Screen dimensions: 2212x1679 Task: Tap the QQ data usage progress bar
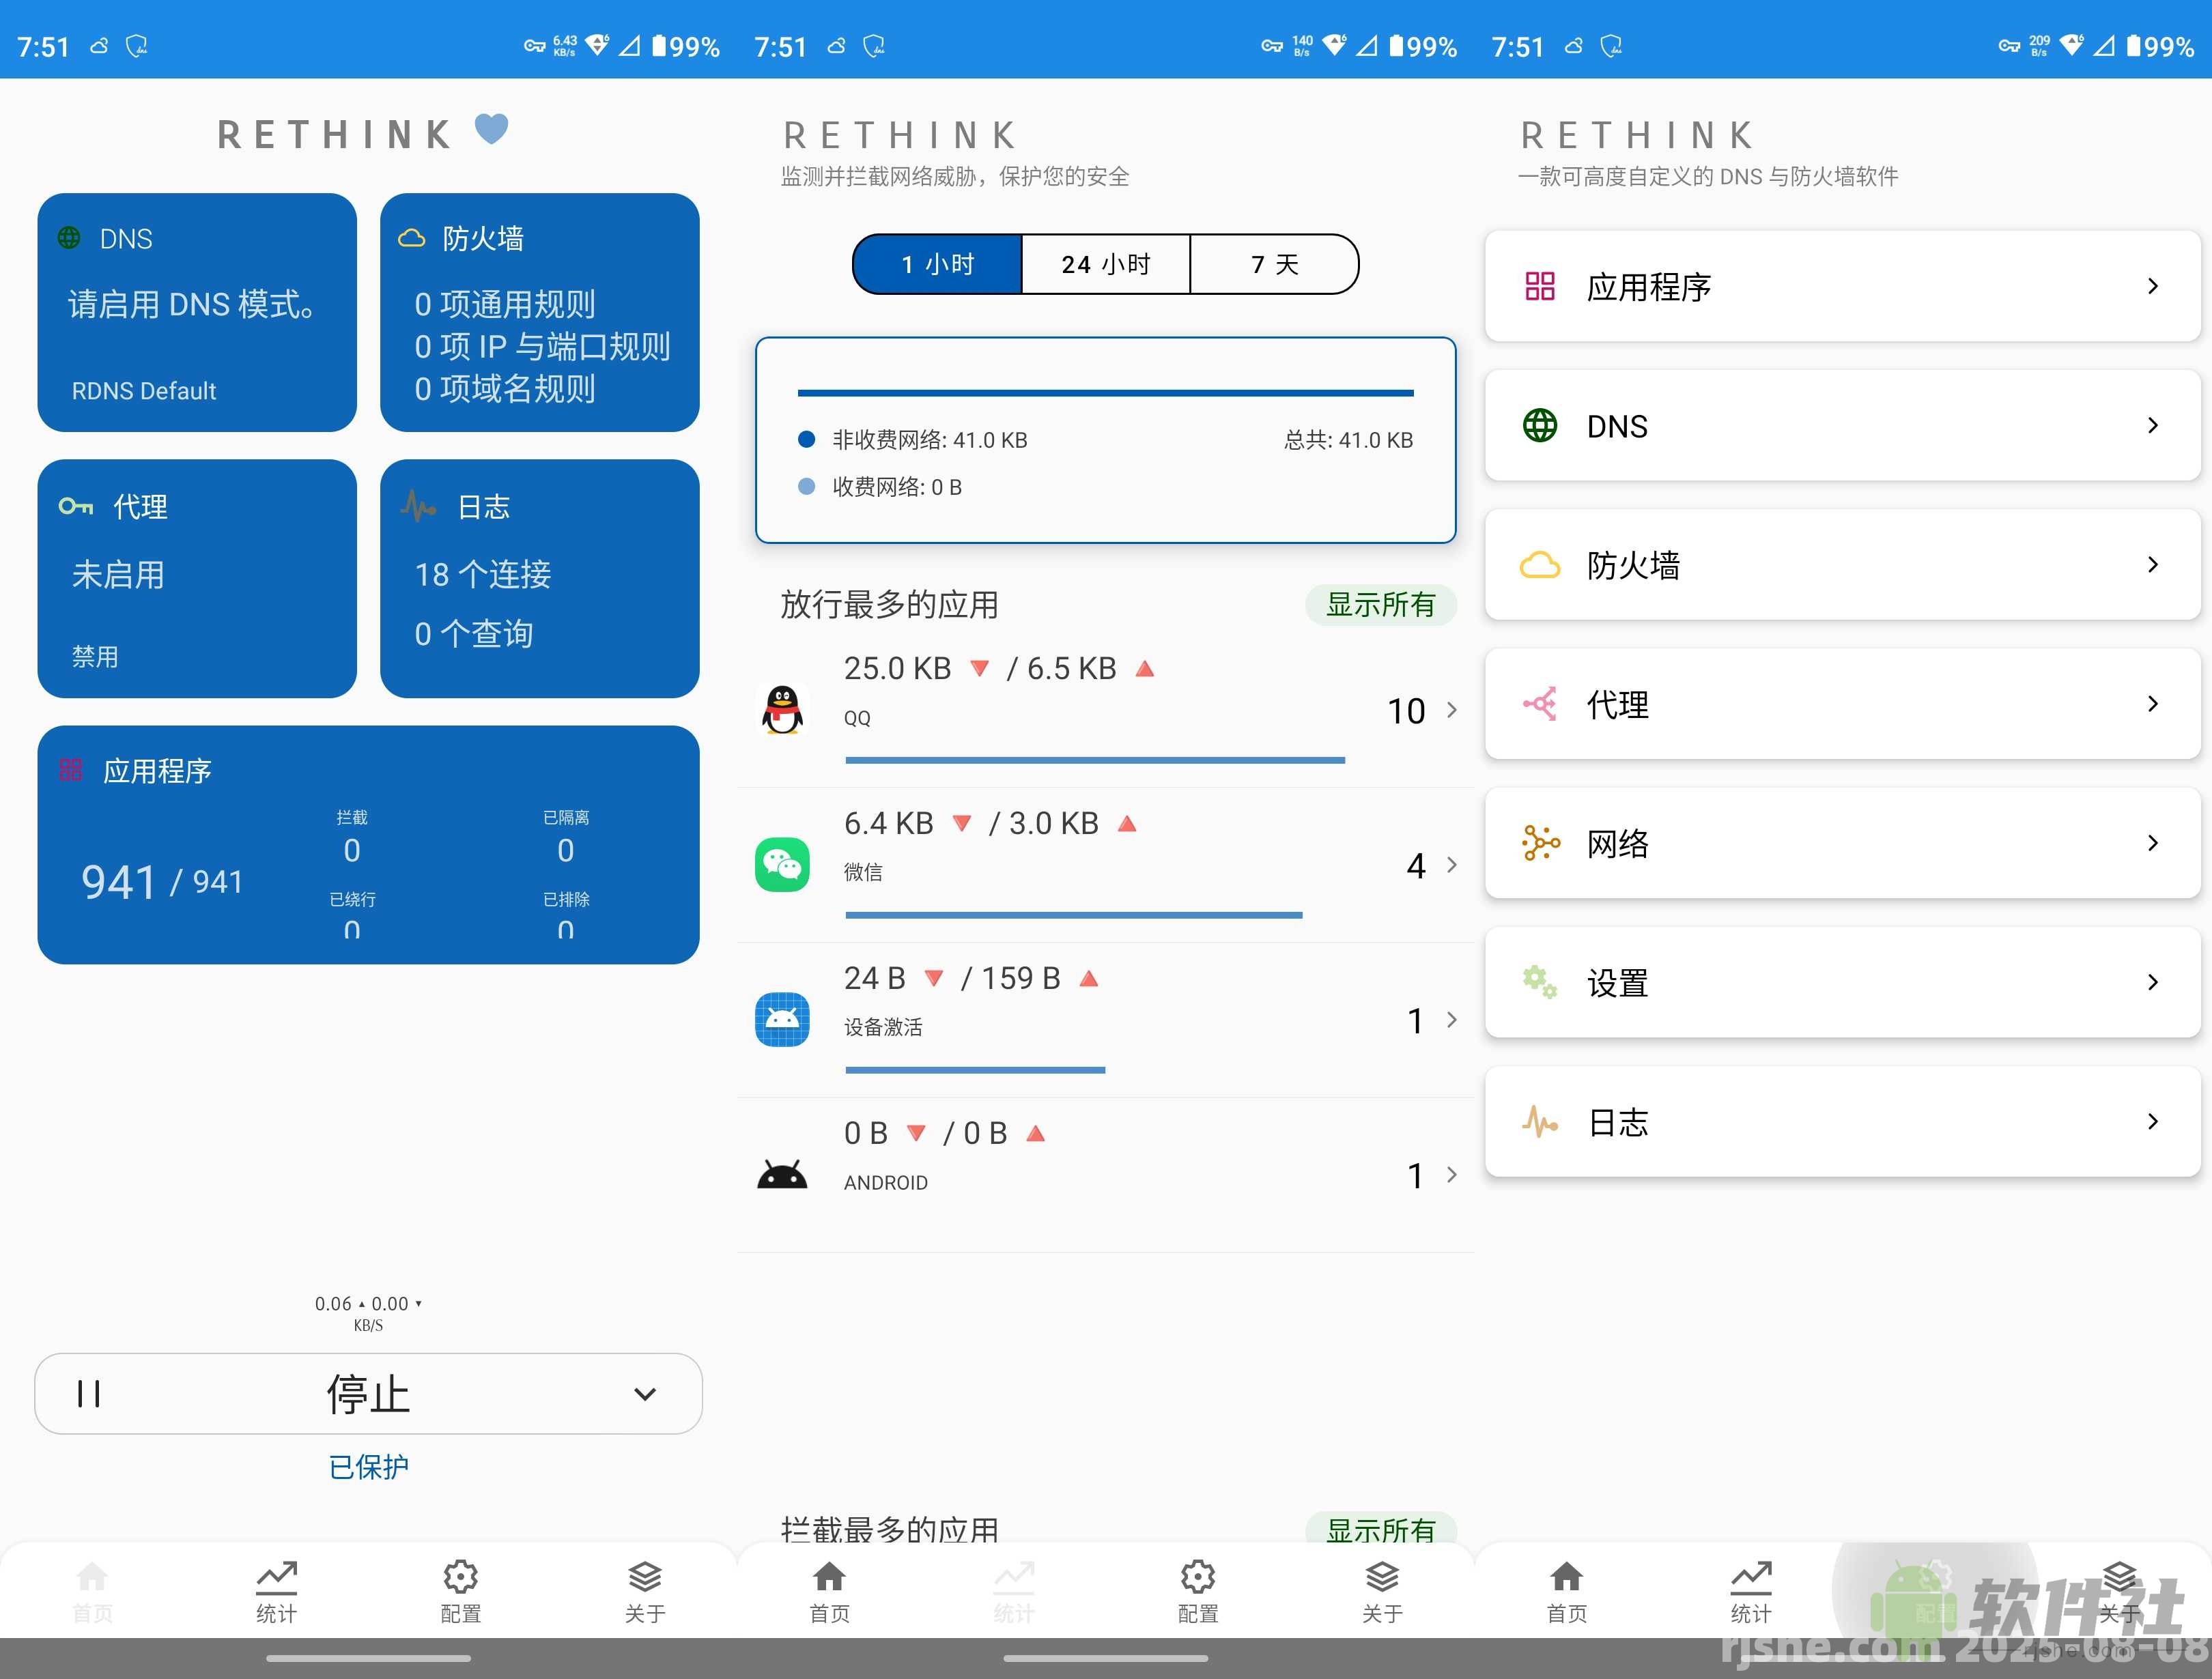coord(1094,760)
